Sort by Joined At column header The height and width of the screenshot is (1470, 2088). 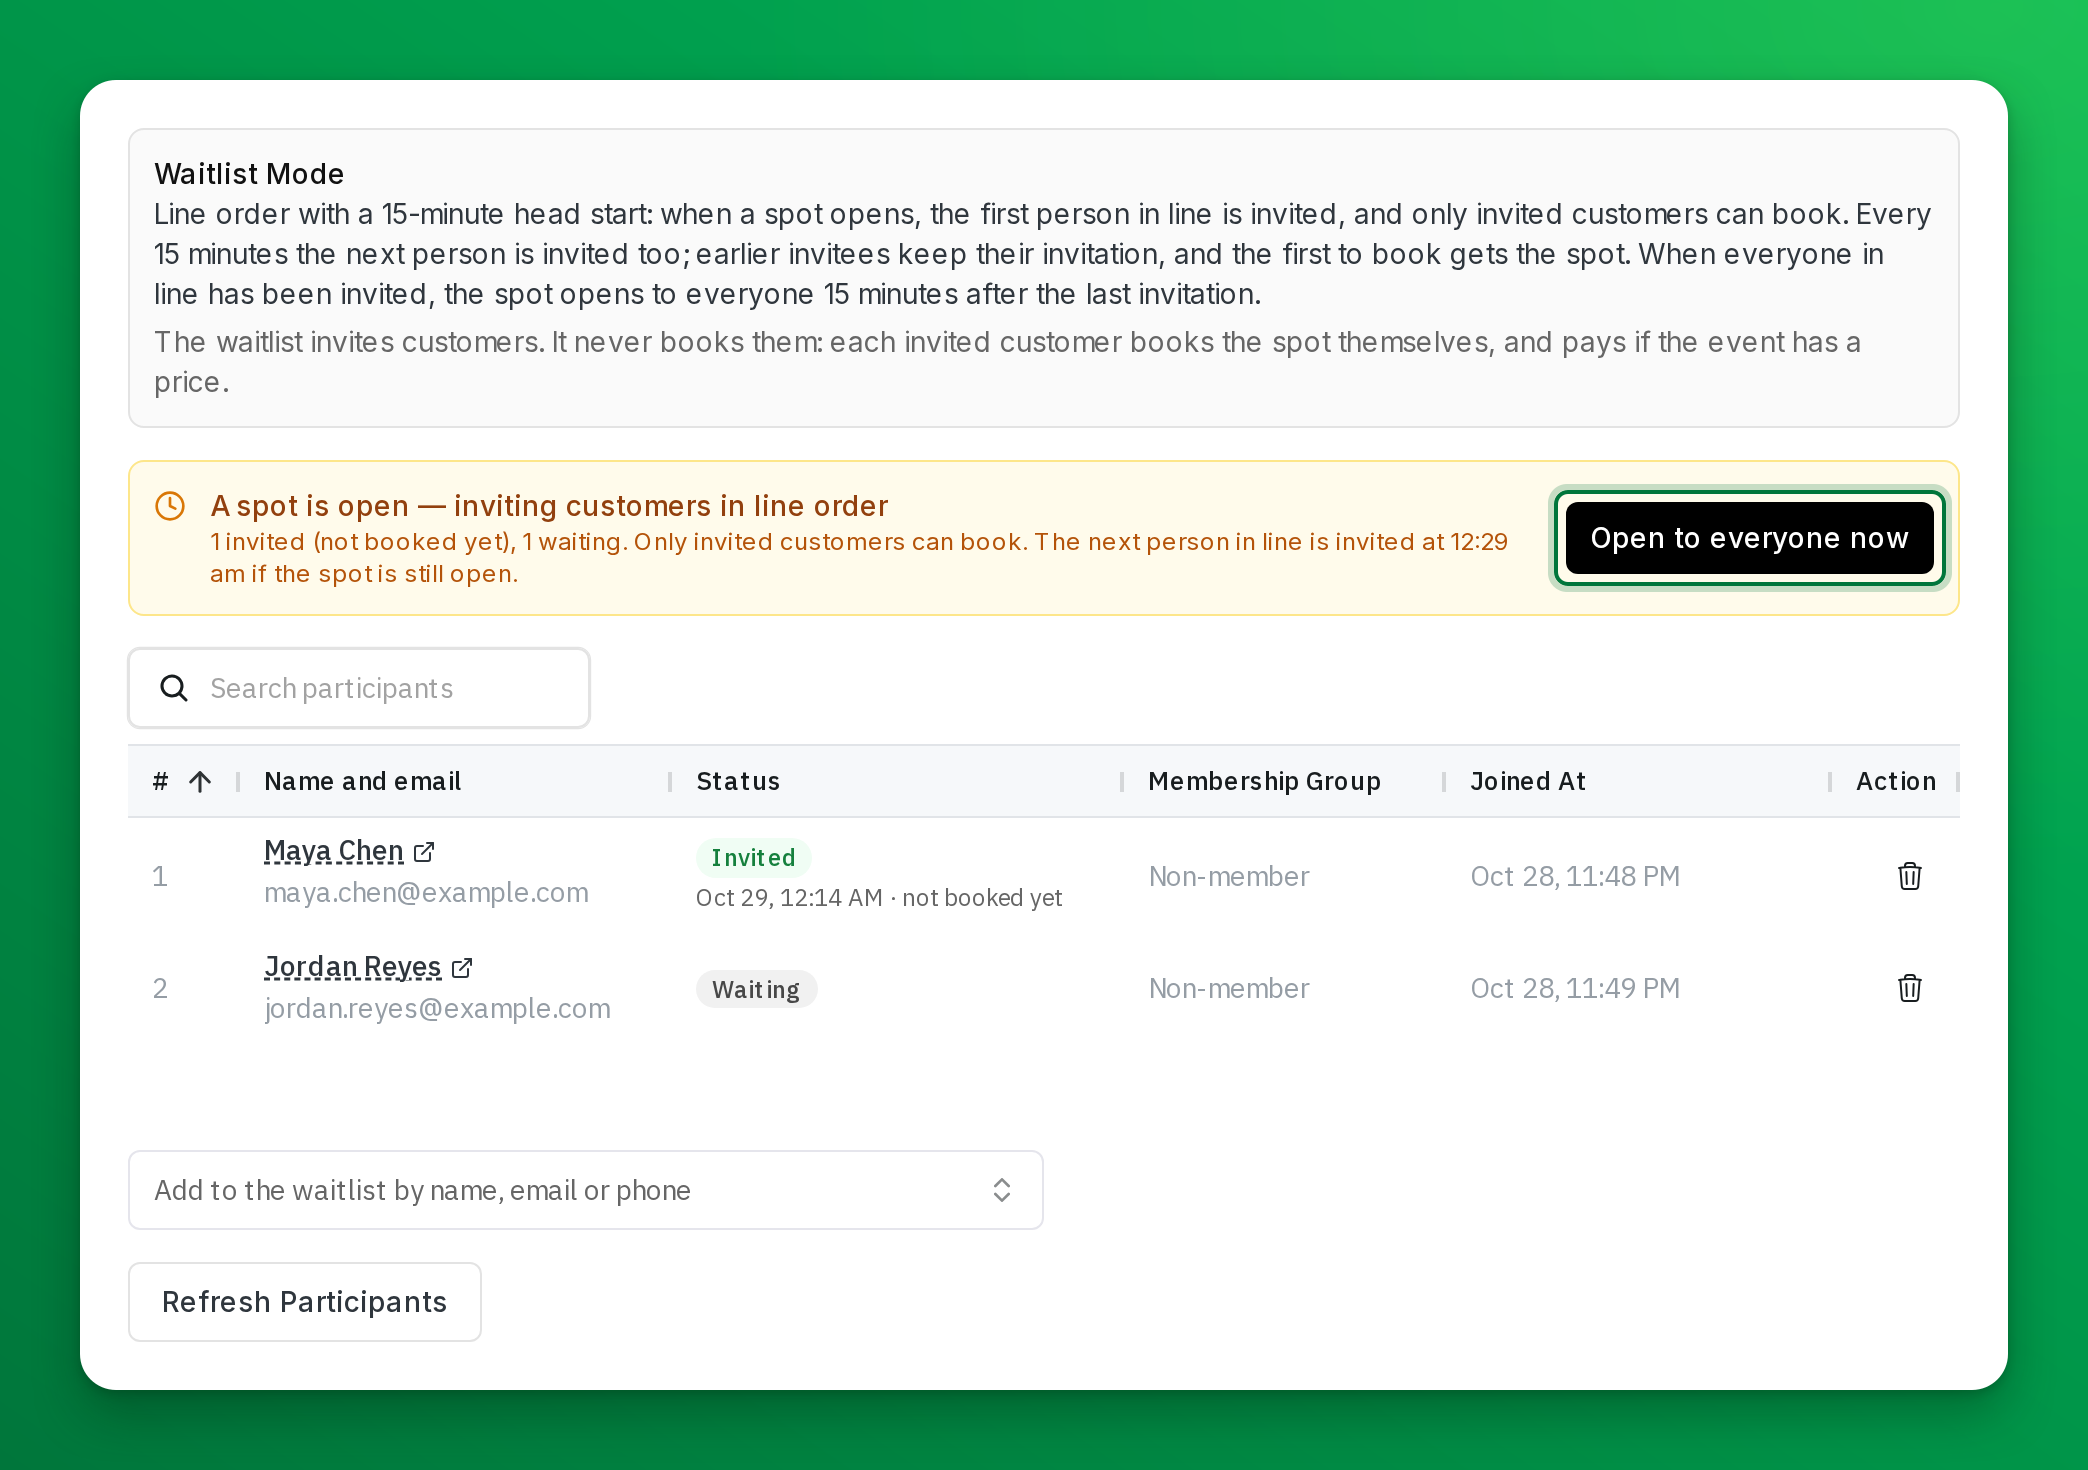[x=1528, y=782]
